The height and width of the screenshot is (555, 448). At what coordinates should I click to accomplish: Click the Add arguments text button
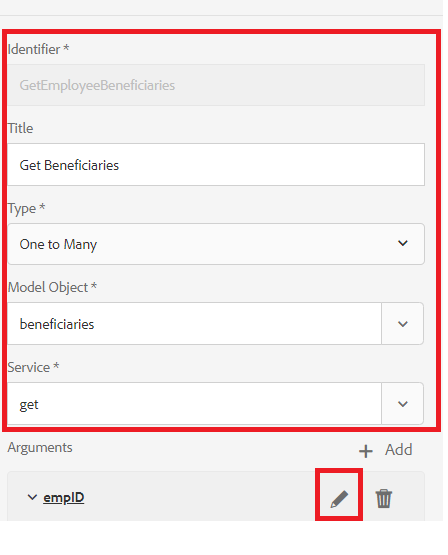(x=398, y=450)
